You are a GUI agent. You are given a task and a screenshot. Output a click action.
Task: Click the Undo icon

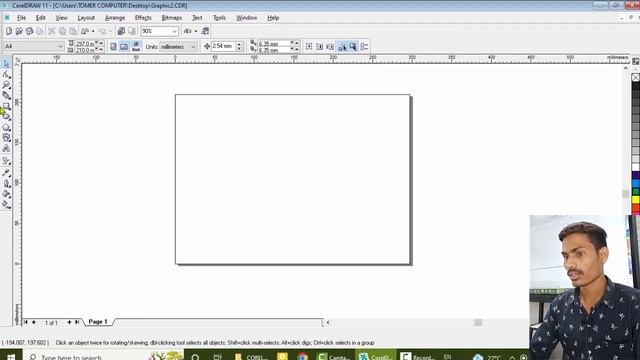point(85,31)
